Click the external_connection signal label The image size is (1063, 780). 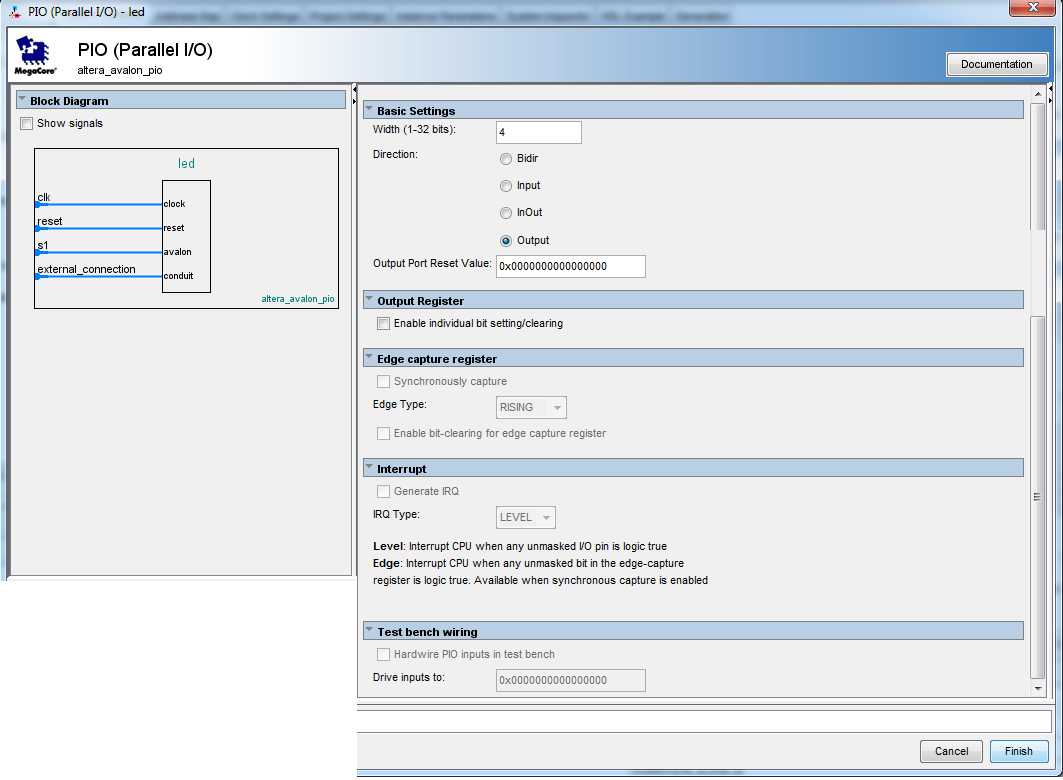pyautogui.click(x=86, y=269)
